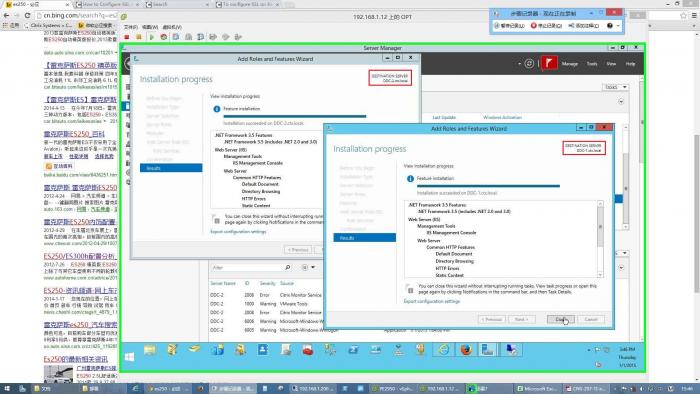Screen dimensions: 700x394
Task: Click the progress bar in front wizard
Action: point(488,186)
